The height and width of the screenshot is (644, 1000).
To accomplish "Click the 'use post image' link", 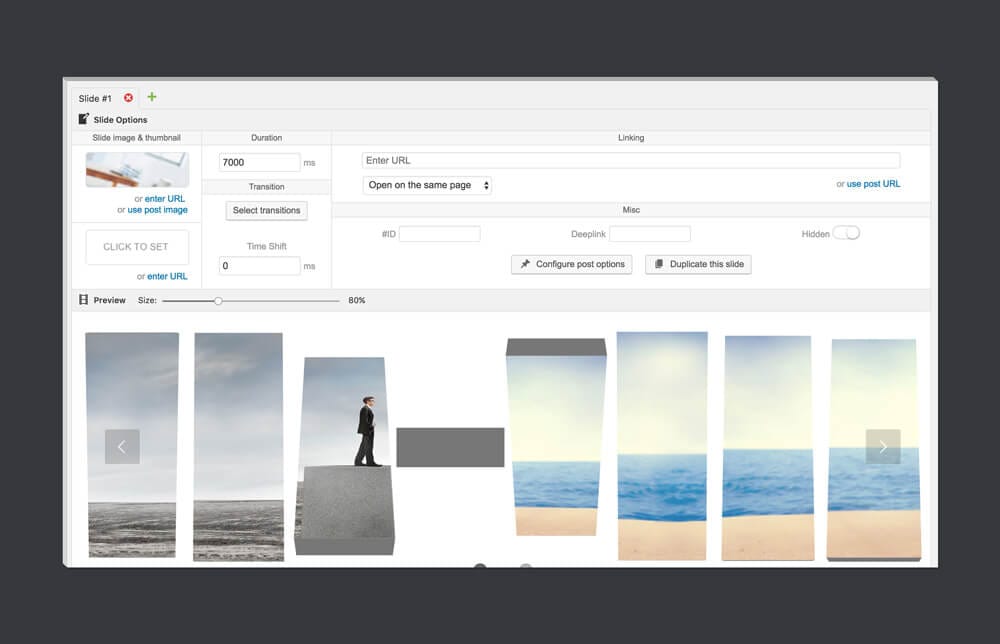I will (157, 210).
